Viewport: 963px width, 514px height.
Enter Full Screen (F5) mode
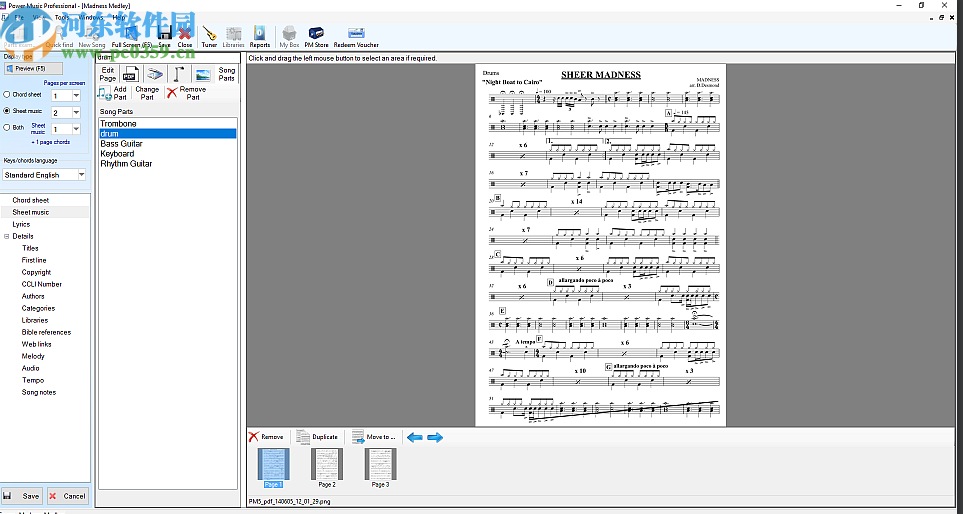(131, 36)
